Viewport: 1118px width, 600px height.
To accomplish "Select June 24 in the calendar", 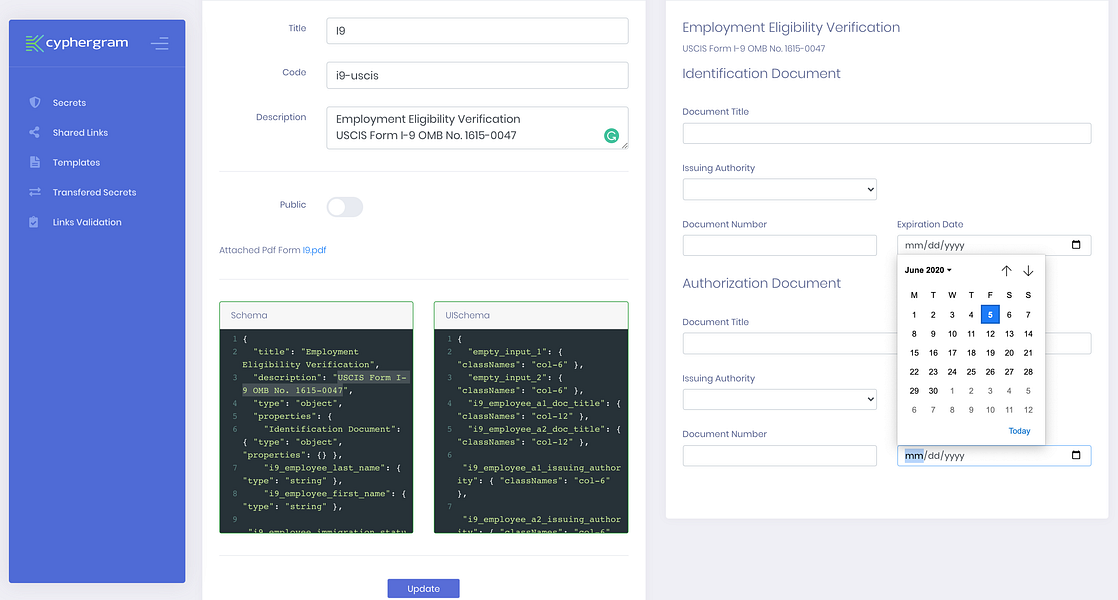I will (952, 372).
